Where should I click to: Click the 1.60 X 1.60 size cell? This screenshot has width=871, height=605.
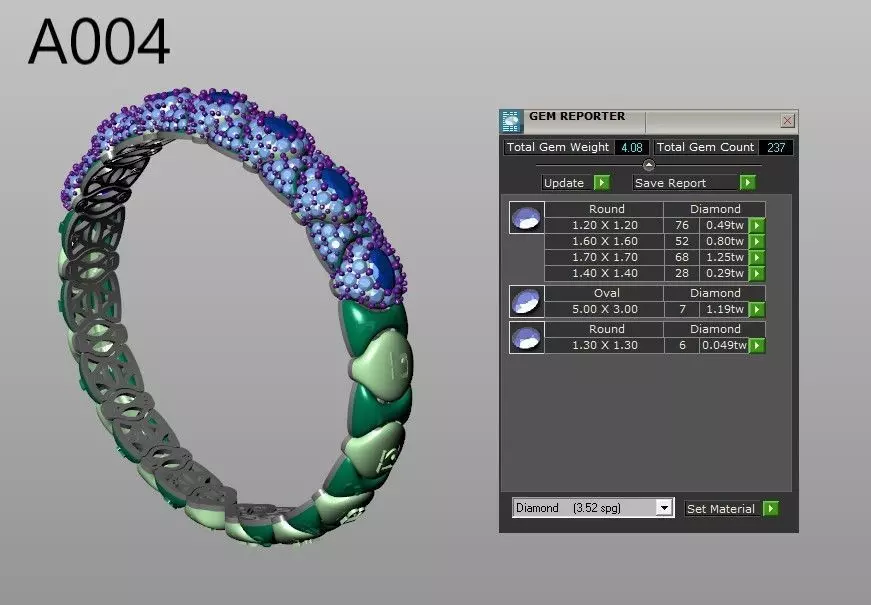click(x=604, y=241)
